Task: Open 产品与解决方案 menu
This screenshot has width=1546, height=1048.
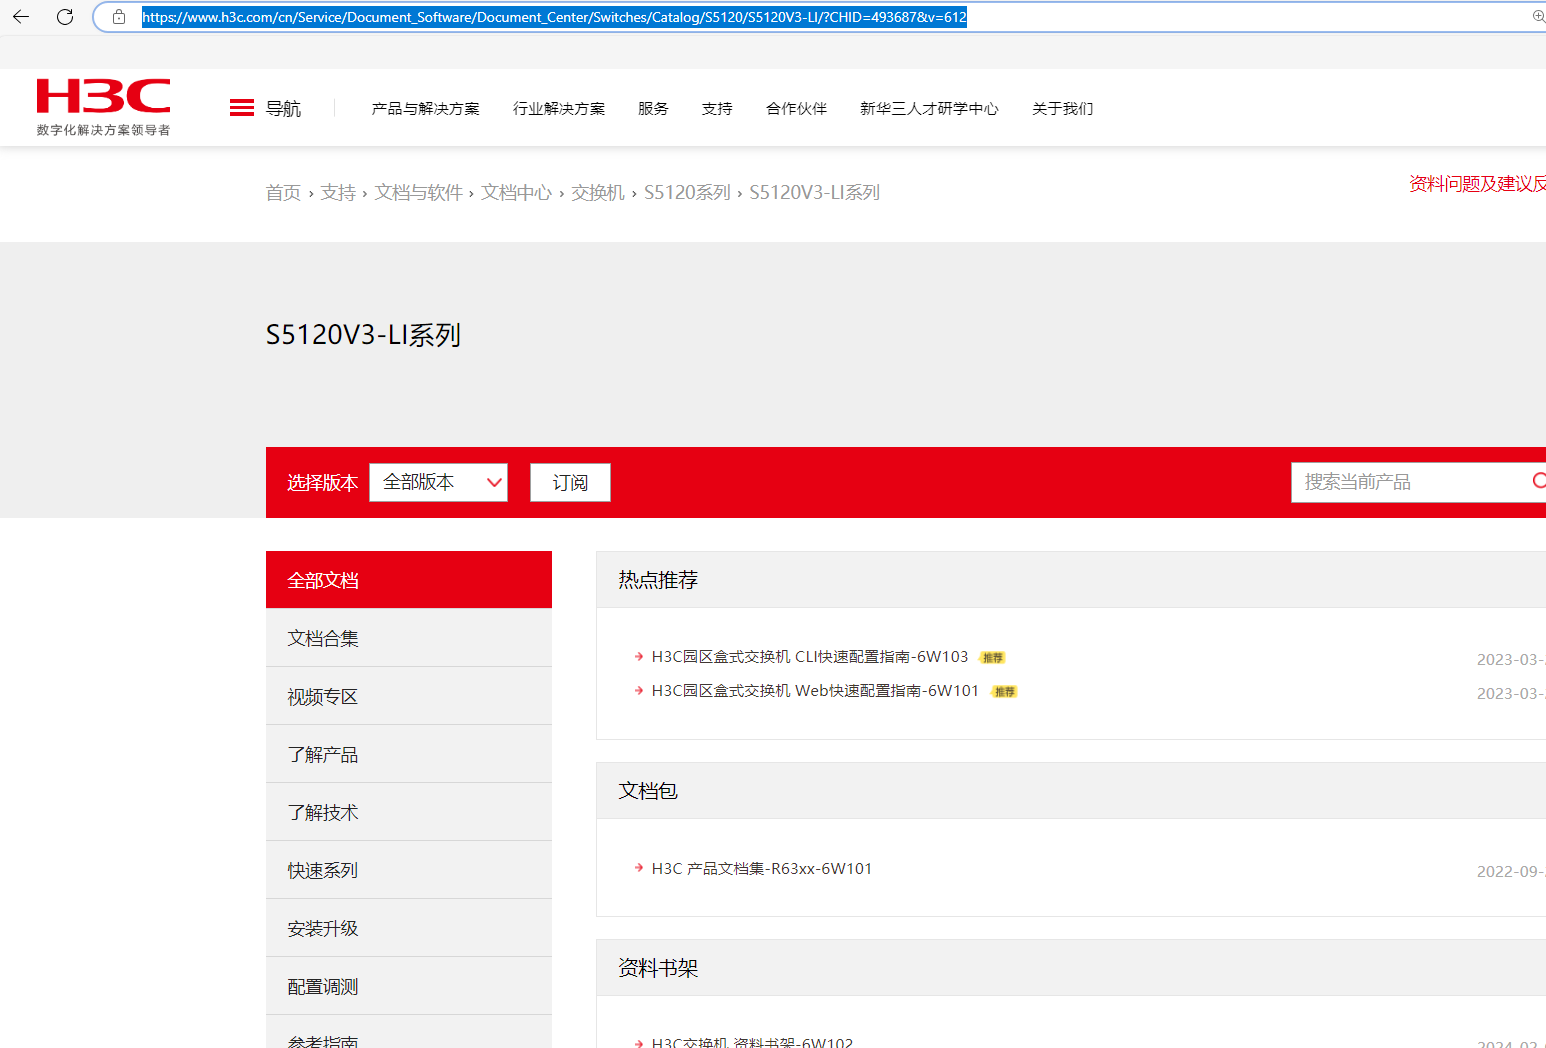Action: 425,108
